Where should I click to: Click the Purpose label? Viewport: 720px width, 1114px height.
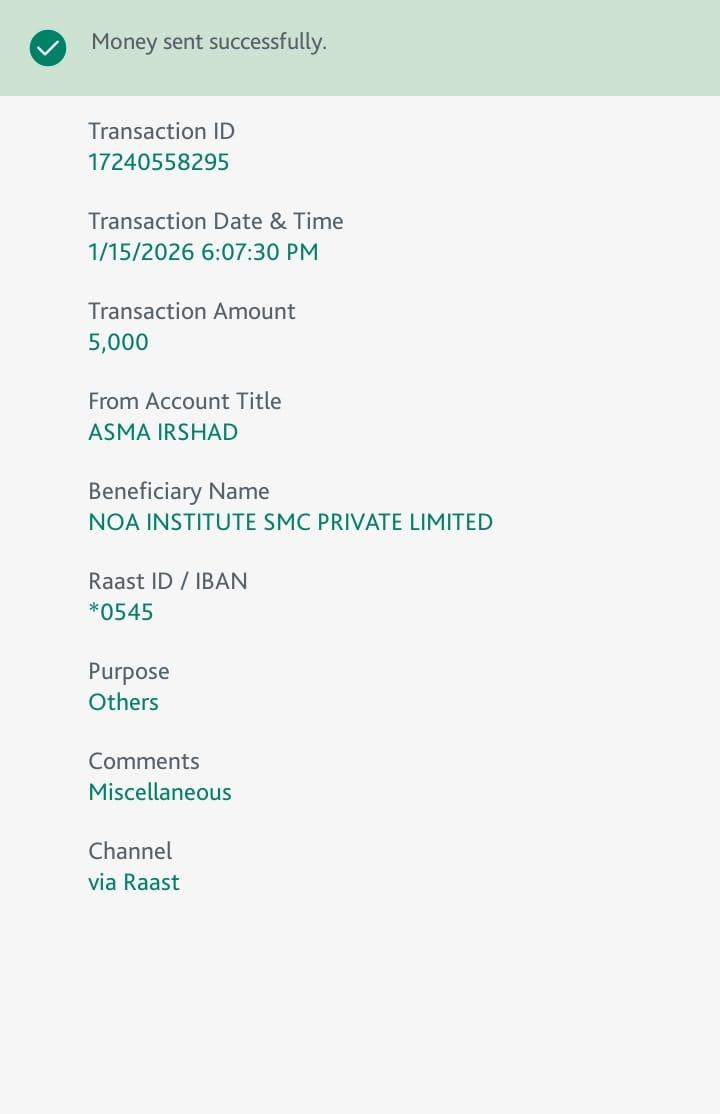point(128,671)
